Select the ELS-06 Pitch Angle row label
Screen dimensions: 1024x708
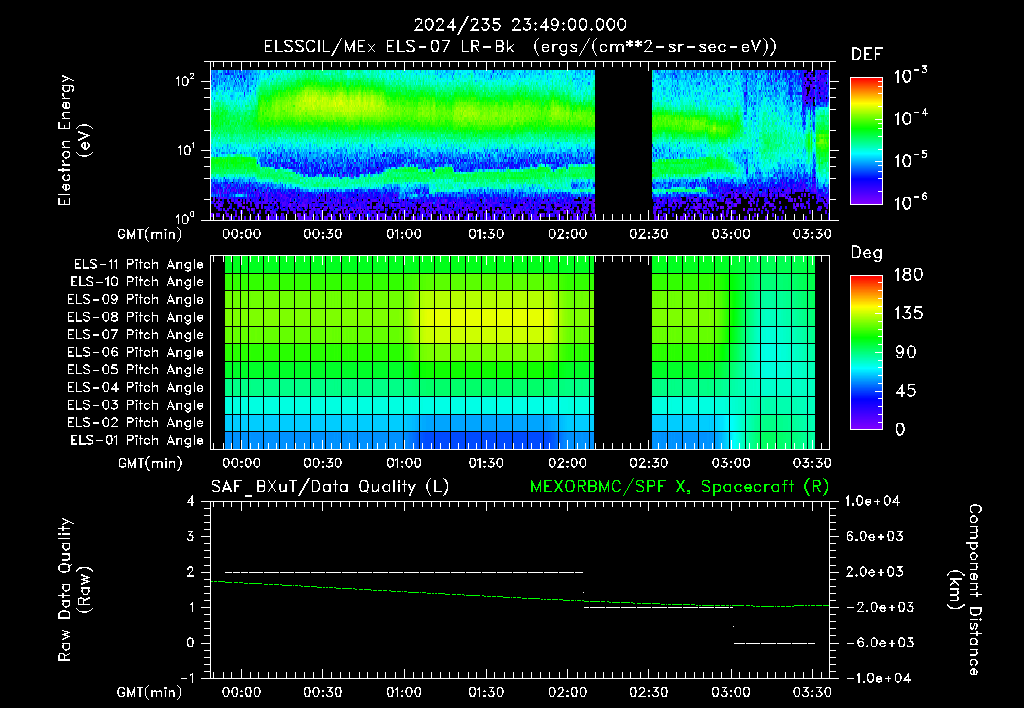tap(136, 352)
